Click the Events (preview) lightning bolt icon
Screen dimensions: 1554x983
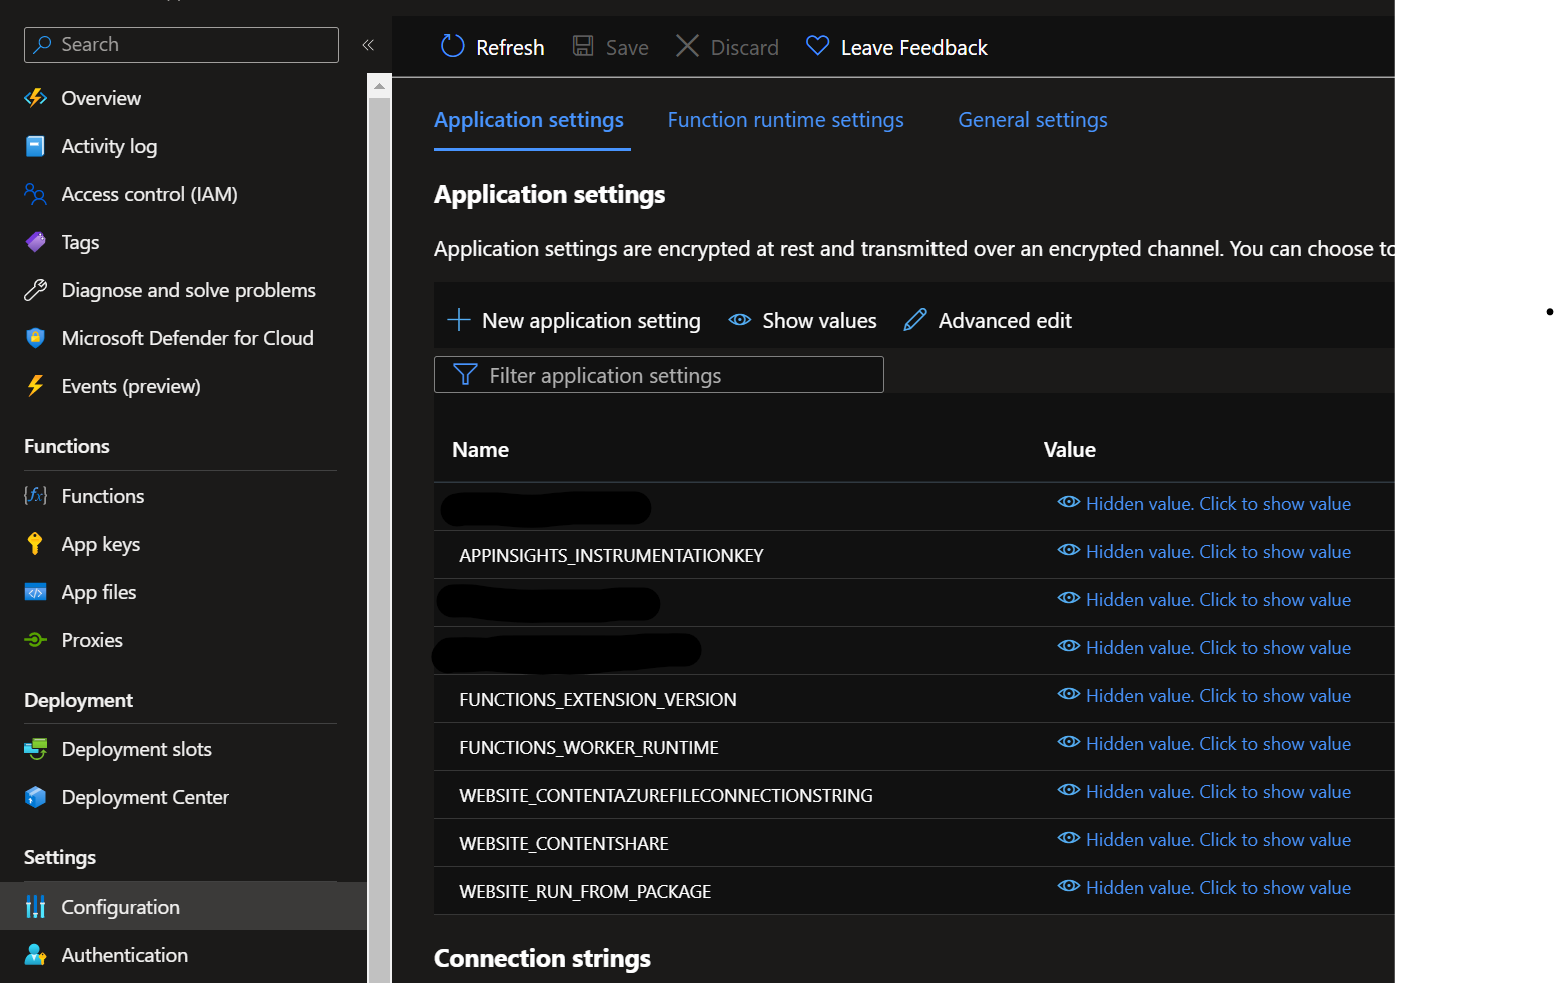pyautogui.click(x=36, y=386)
